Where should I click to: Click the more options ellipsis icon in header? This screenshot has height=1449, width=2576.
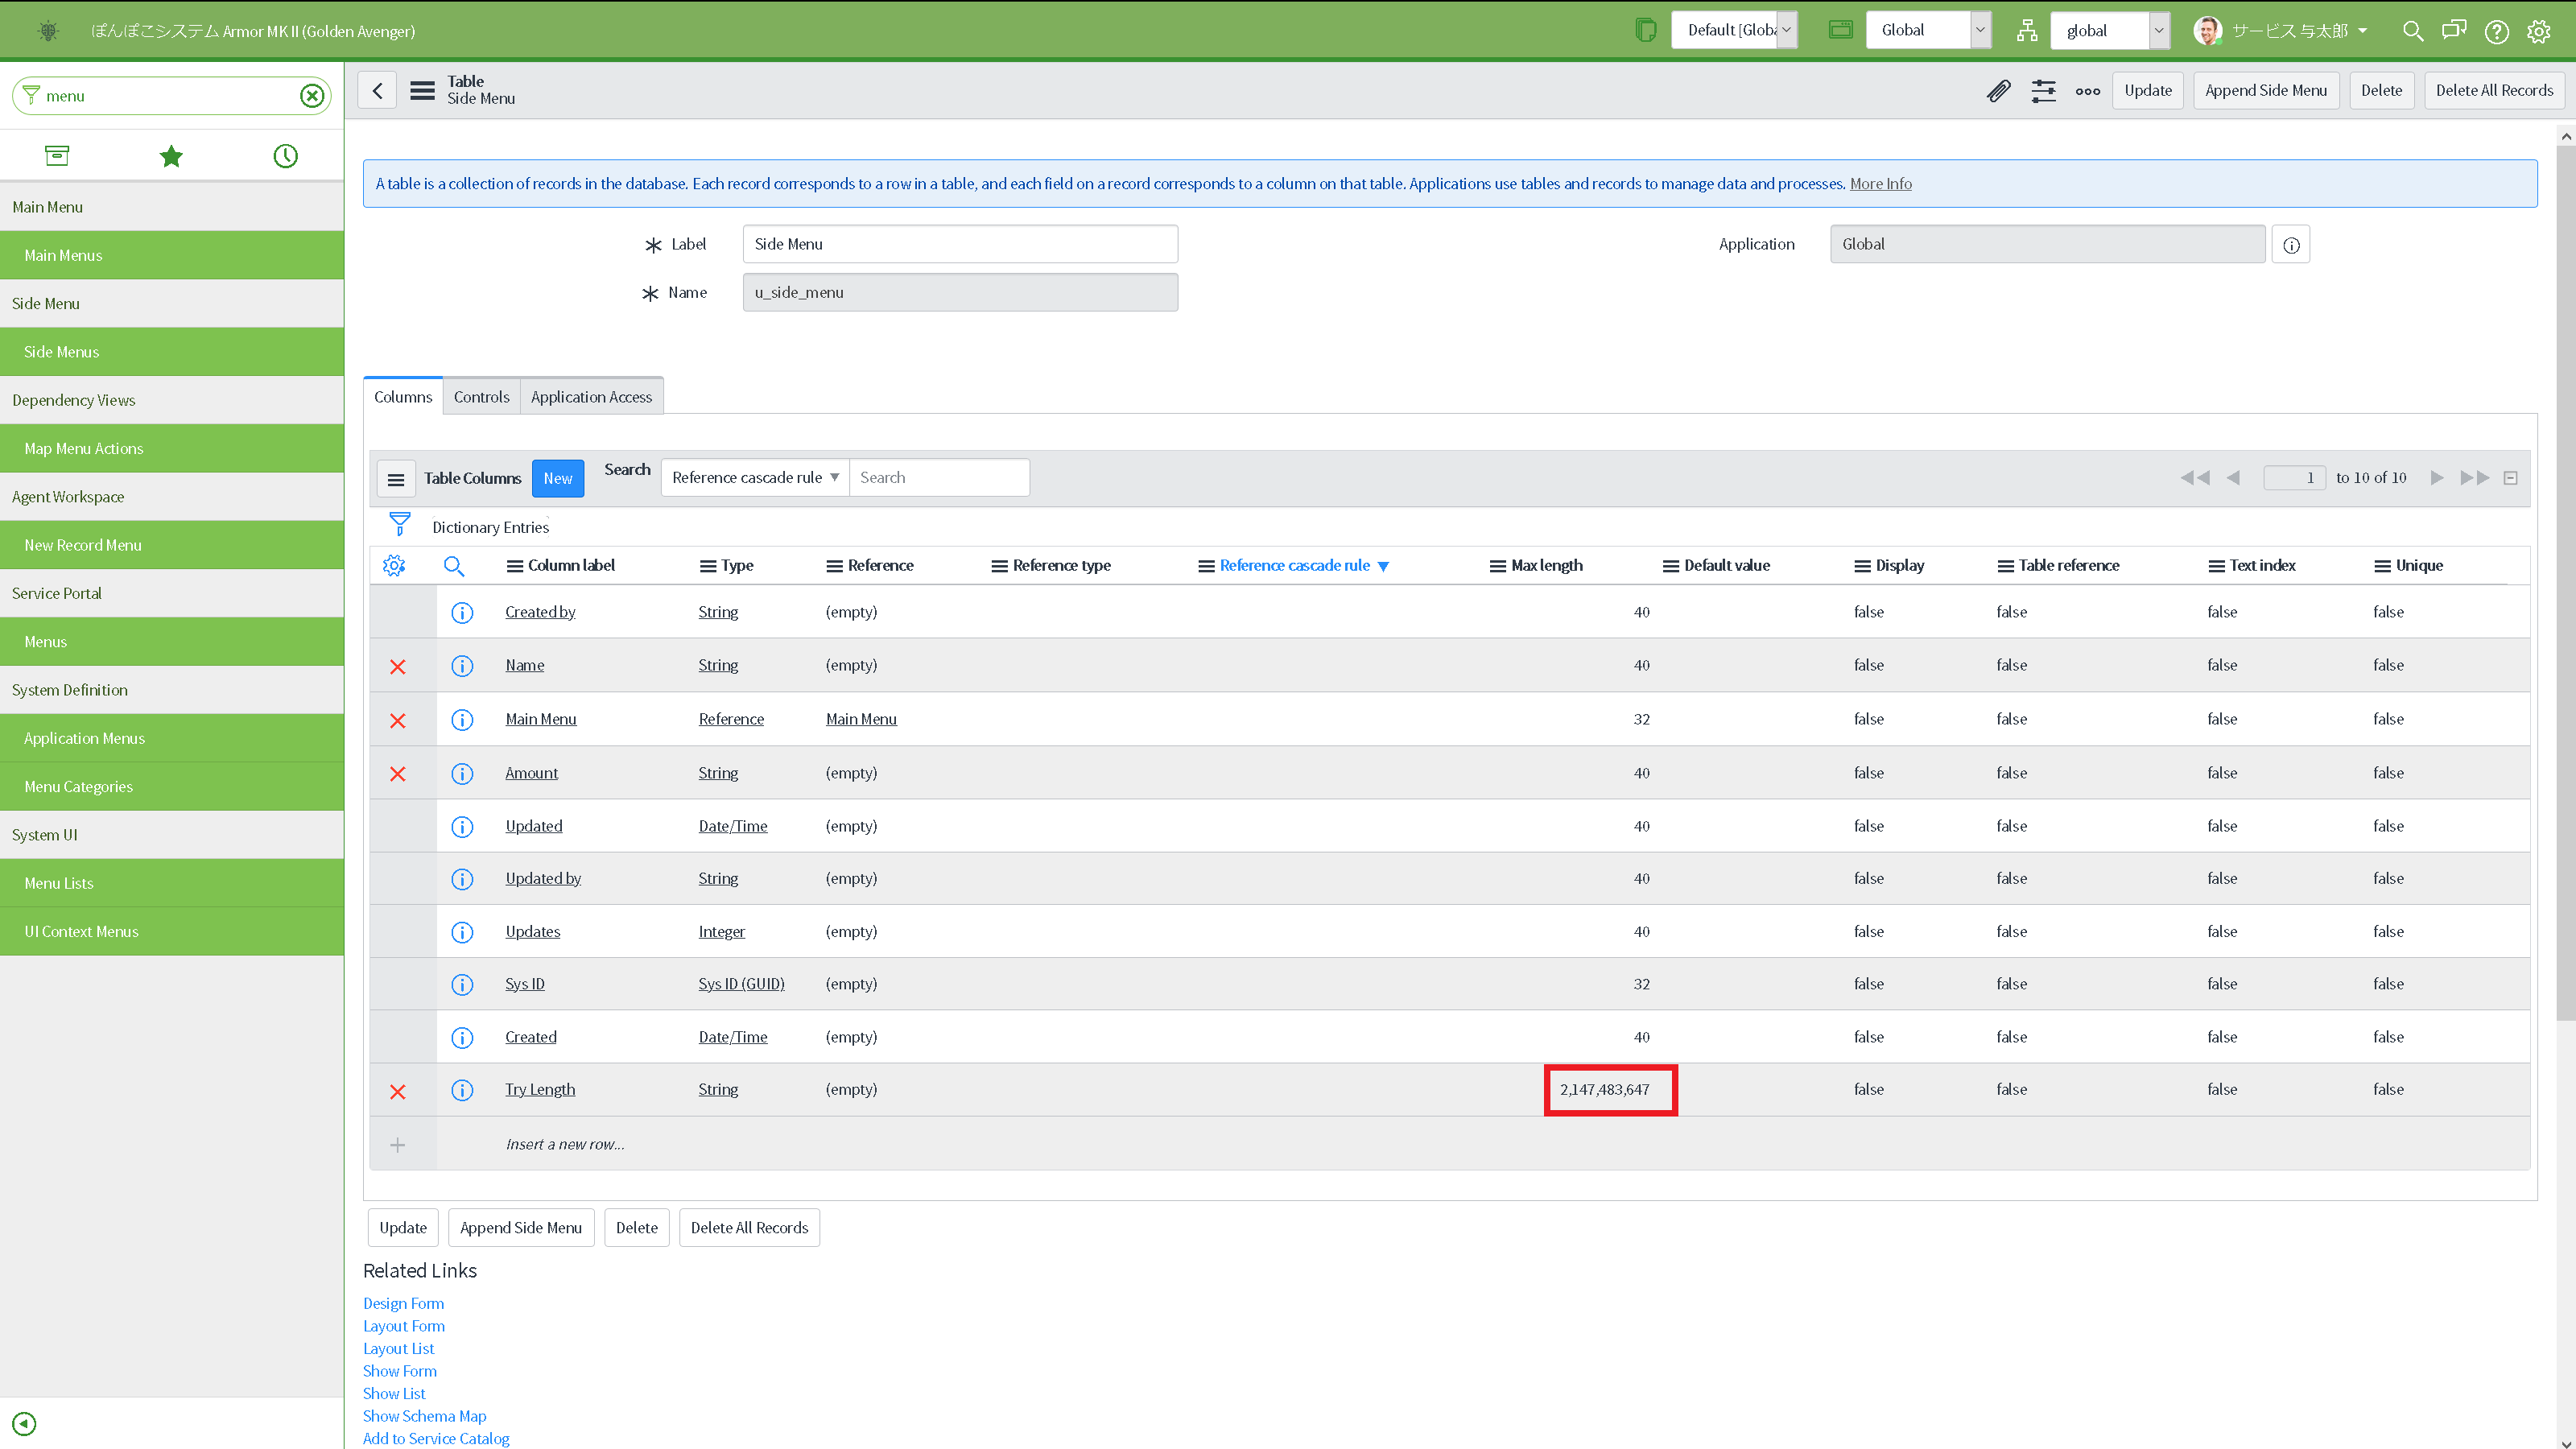point(2088,91)
